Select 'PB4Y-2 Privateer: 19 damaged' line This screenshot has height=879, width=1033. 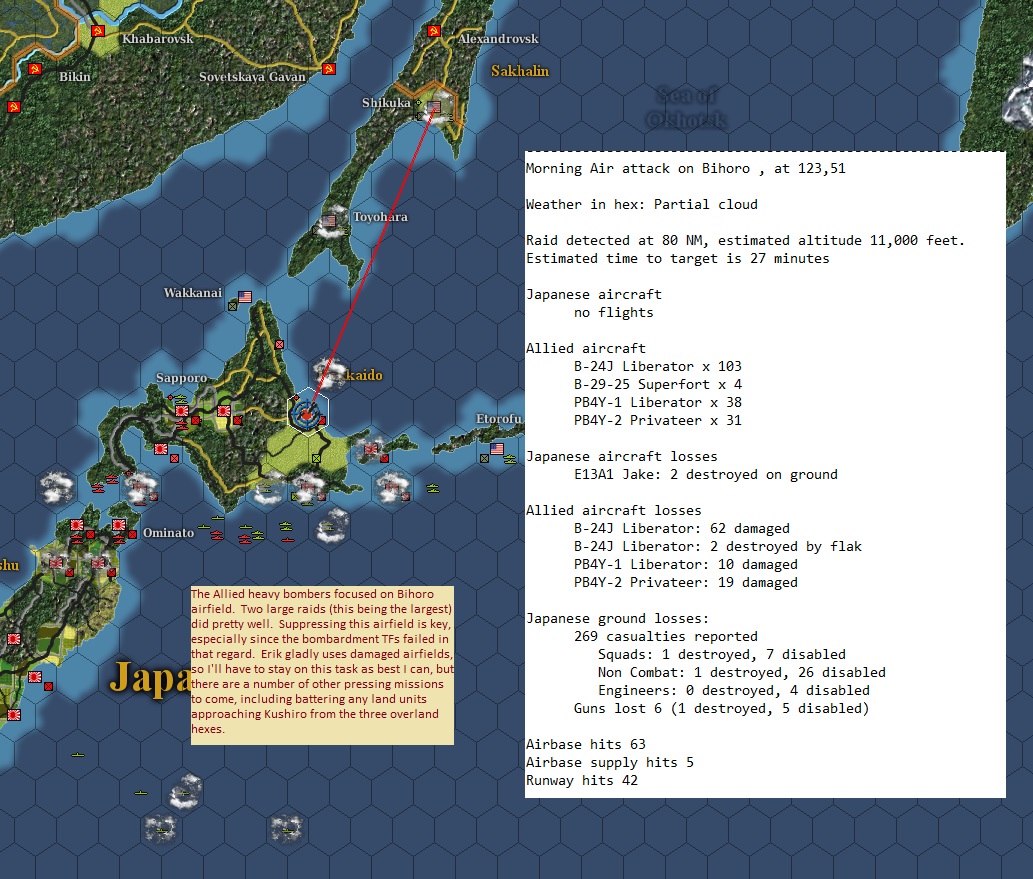tap(685, 582)
